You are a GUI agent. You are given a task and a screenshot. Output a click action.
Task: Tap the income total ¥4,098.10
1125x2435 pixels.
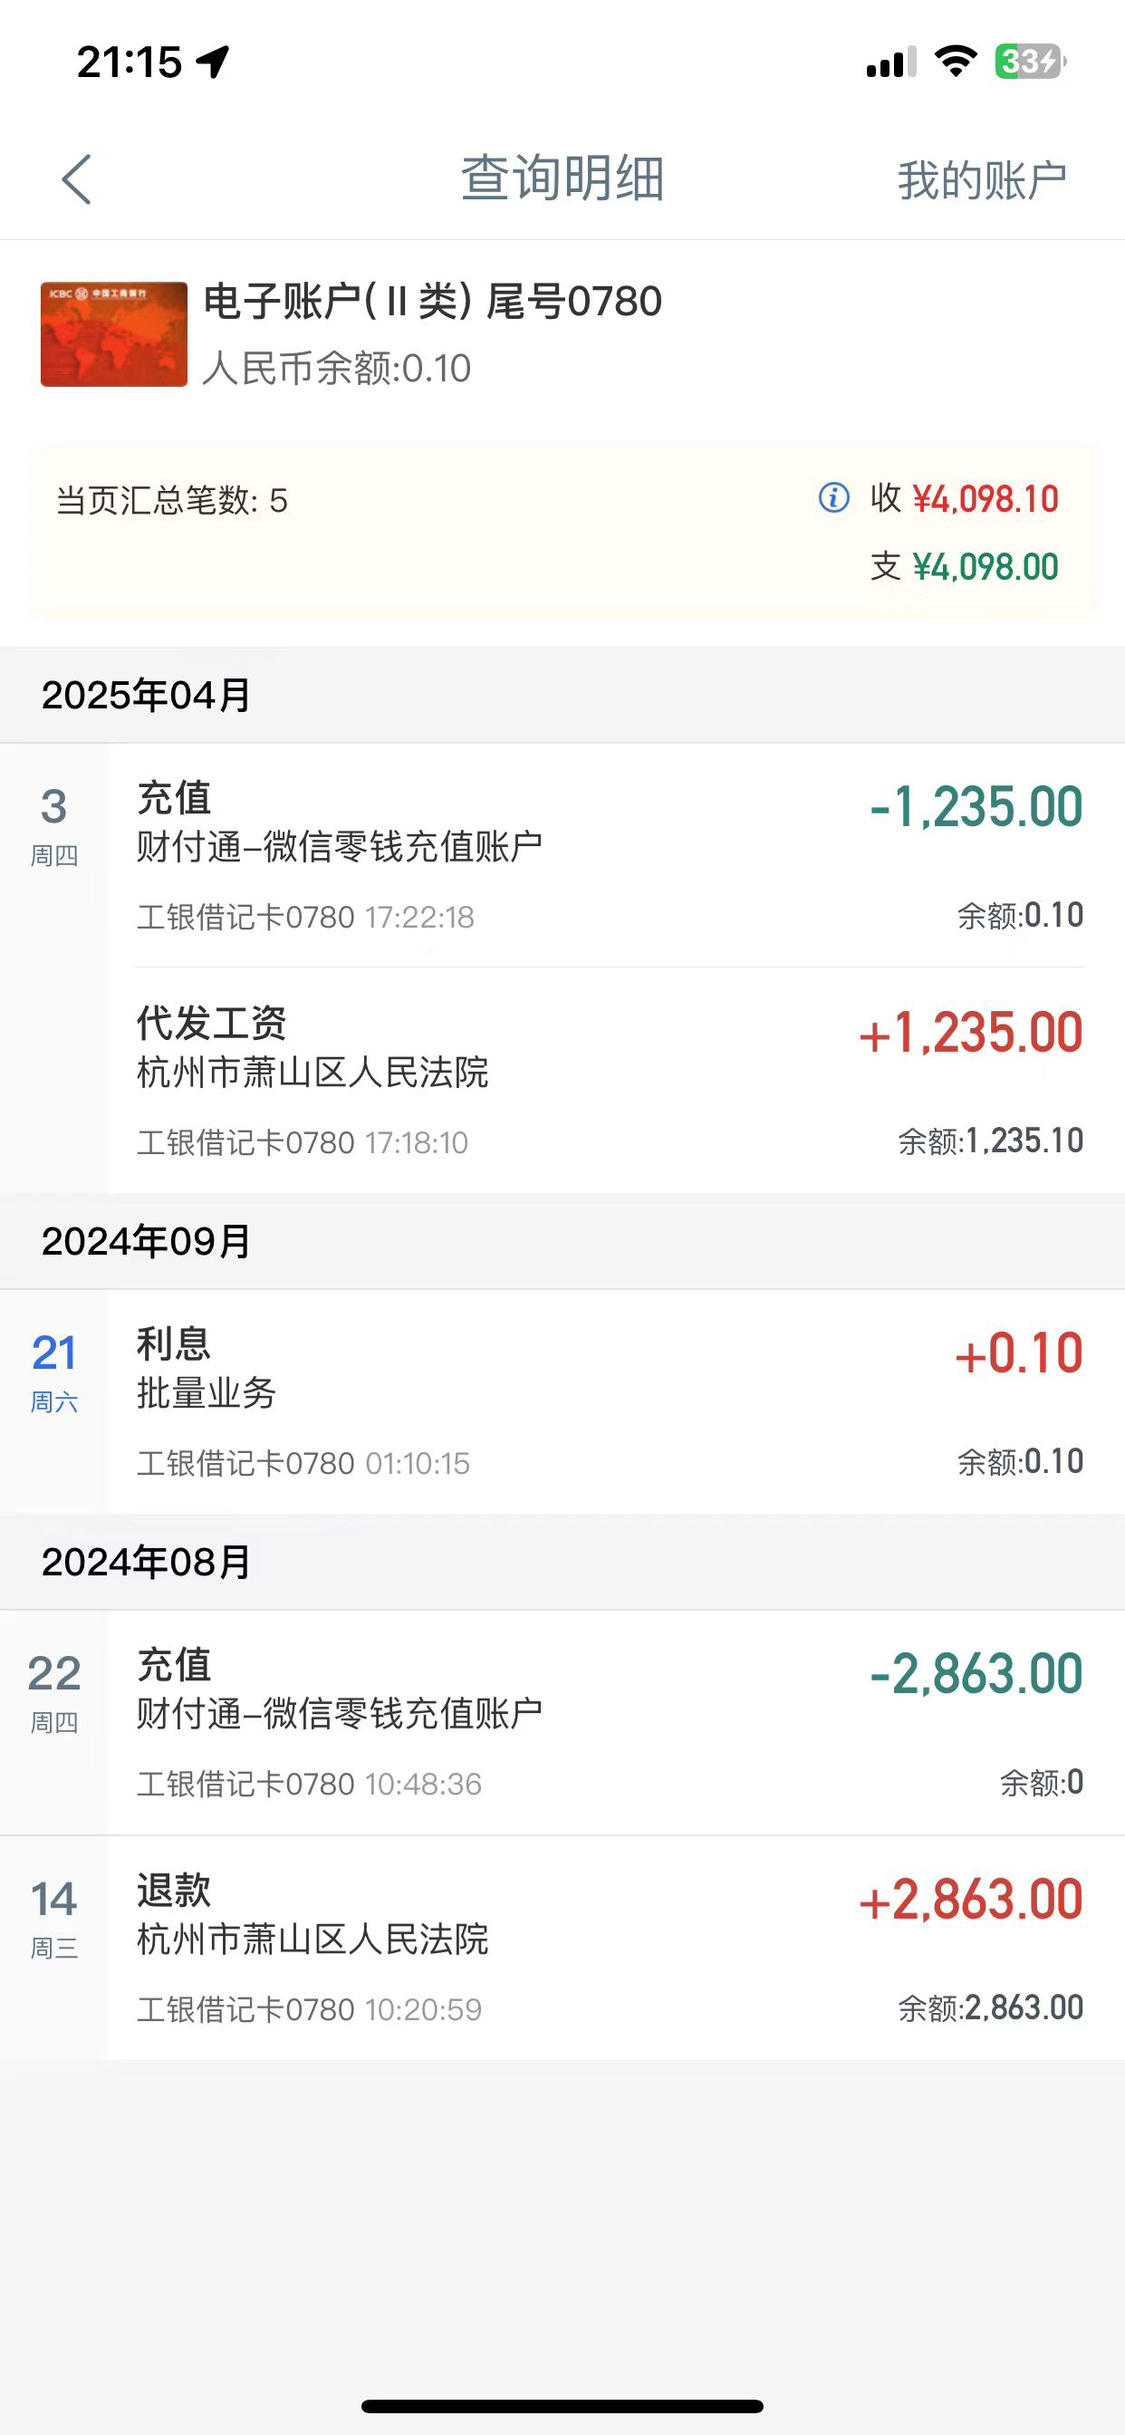(x=985, y=498)
